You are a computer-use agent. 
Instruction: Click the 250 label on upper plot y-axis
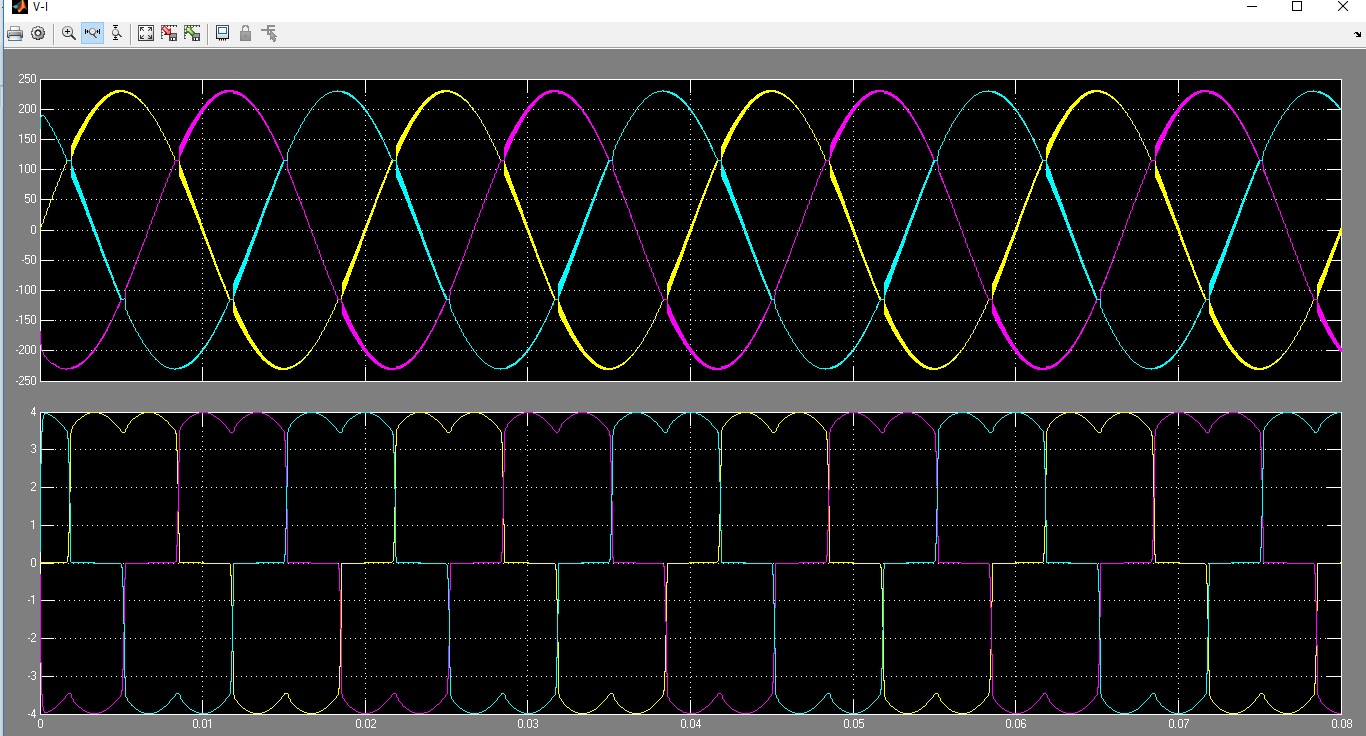[x=26, y=80]
